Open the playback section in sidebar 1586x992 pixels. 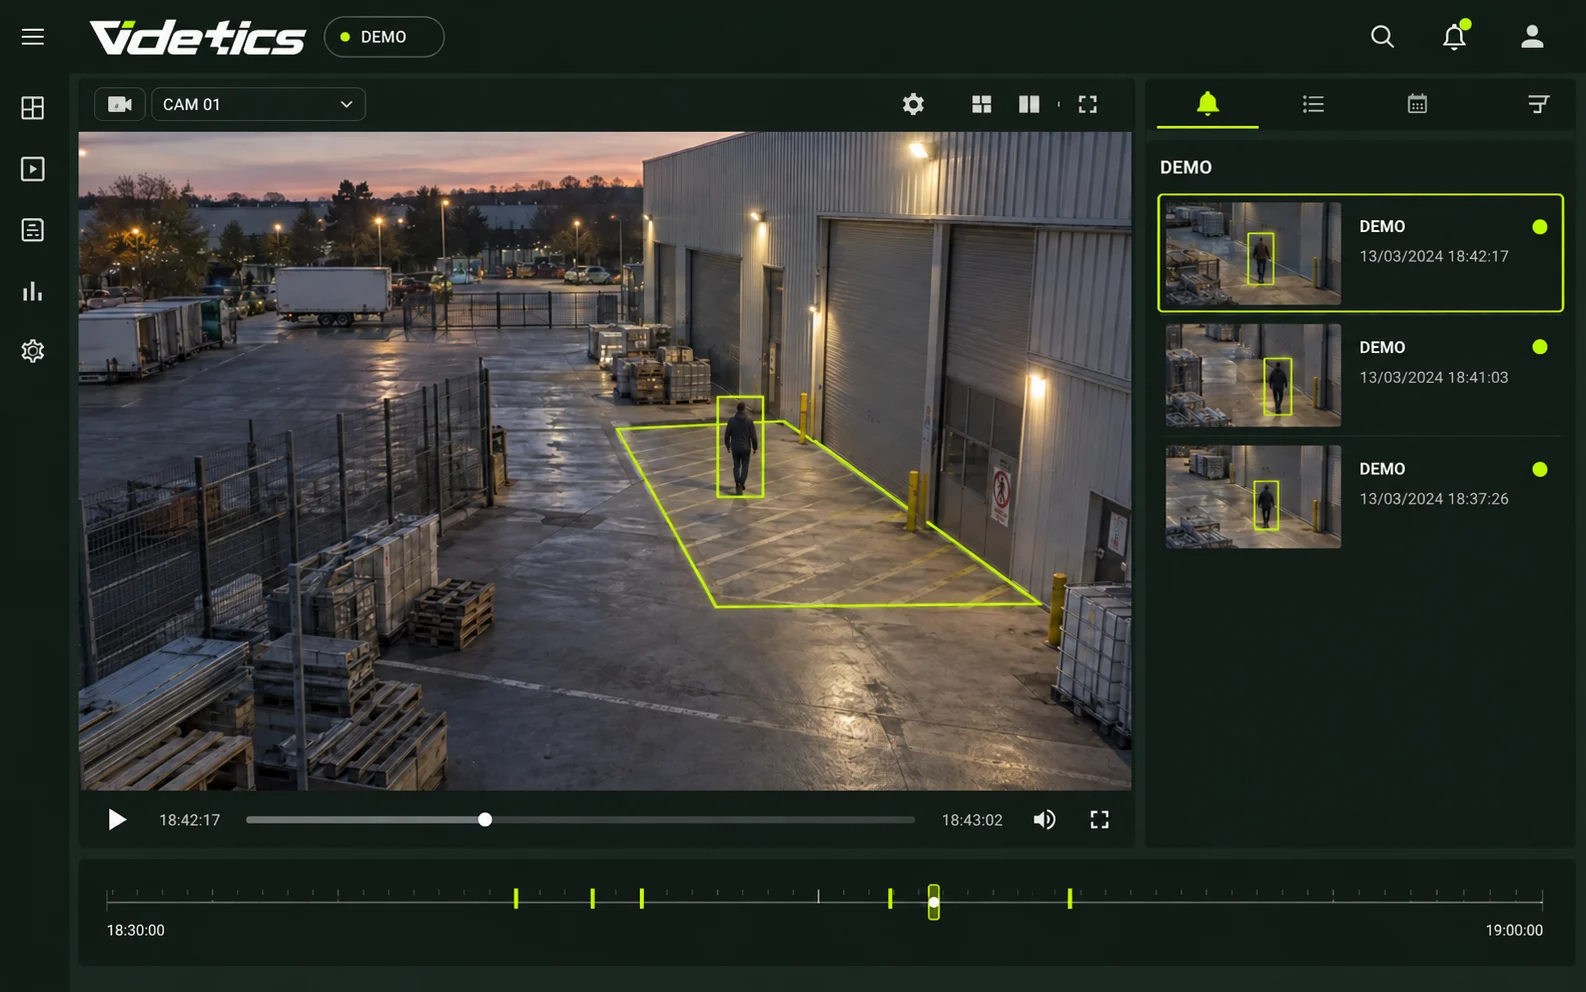[33, 169]
